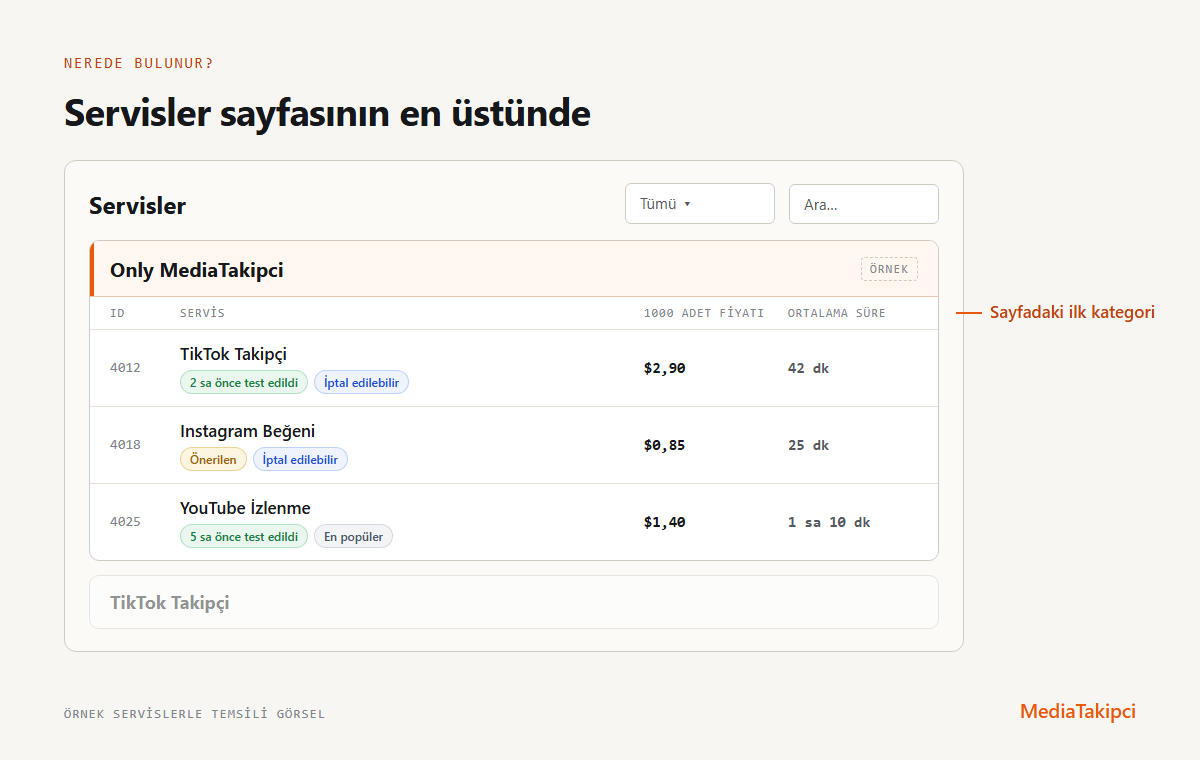
Task: Click the 25 dk average time
Action: point(809,445)
